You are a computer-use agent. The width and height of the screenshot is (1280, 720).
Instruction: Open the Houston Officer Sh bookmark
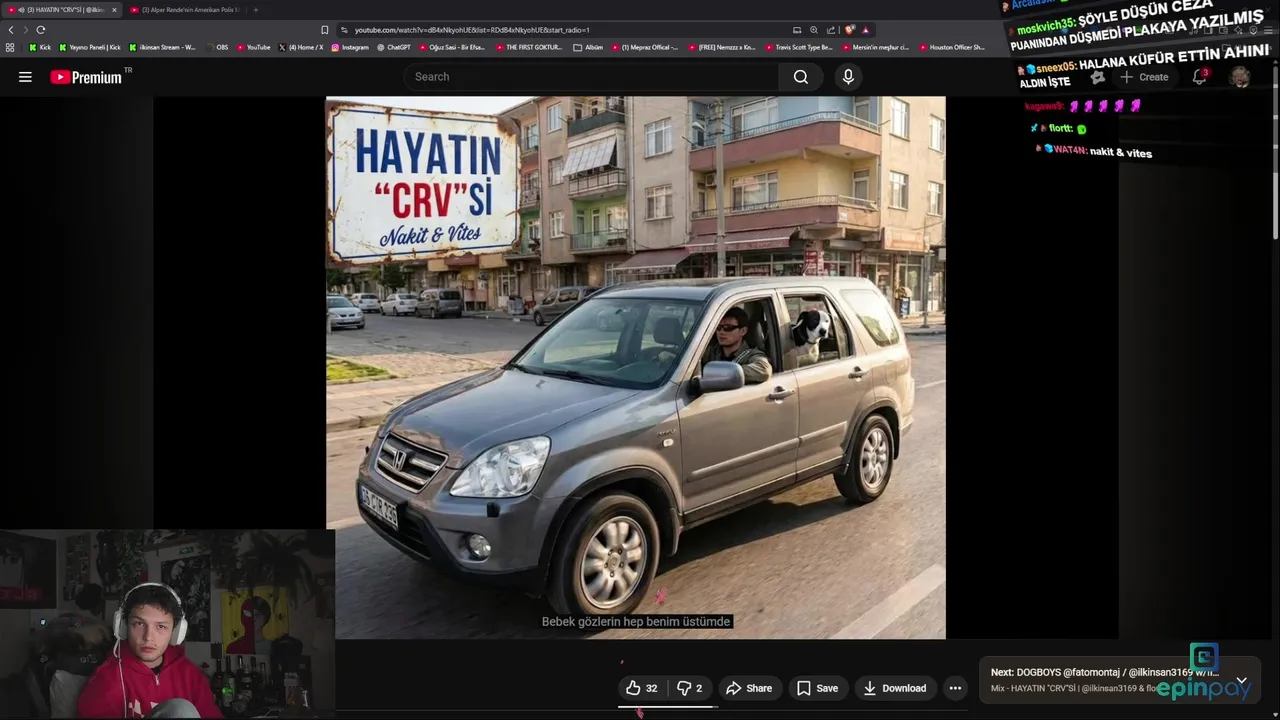(x=951, y=47)
